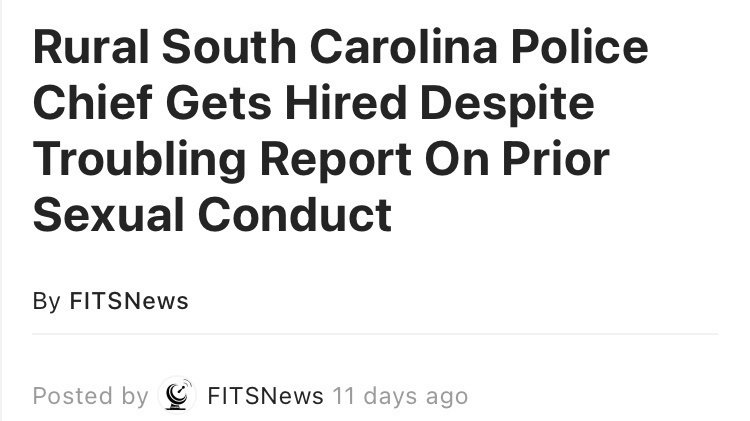The height and width of the screenshot is (421, 750).
Task: Open the FITSNews poster profile name
Action: [265, 396]
